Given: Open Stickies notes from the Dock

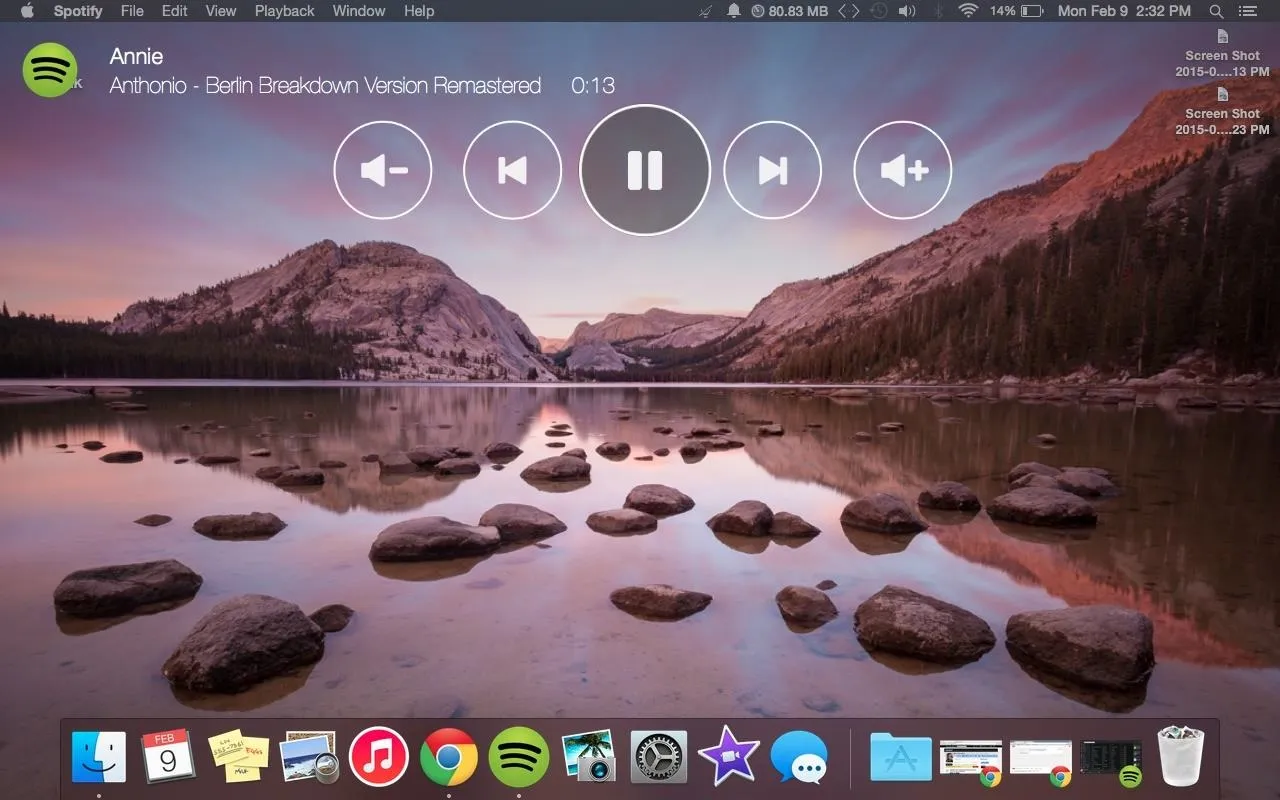Looking at the screenshot, I should coord(238,757).
